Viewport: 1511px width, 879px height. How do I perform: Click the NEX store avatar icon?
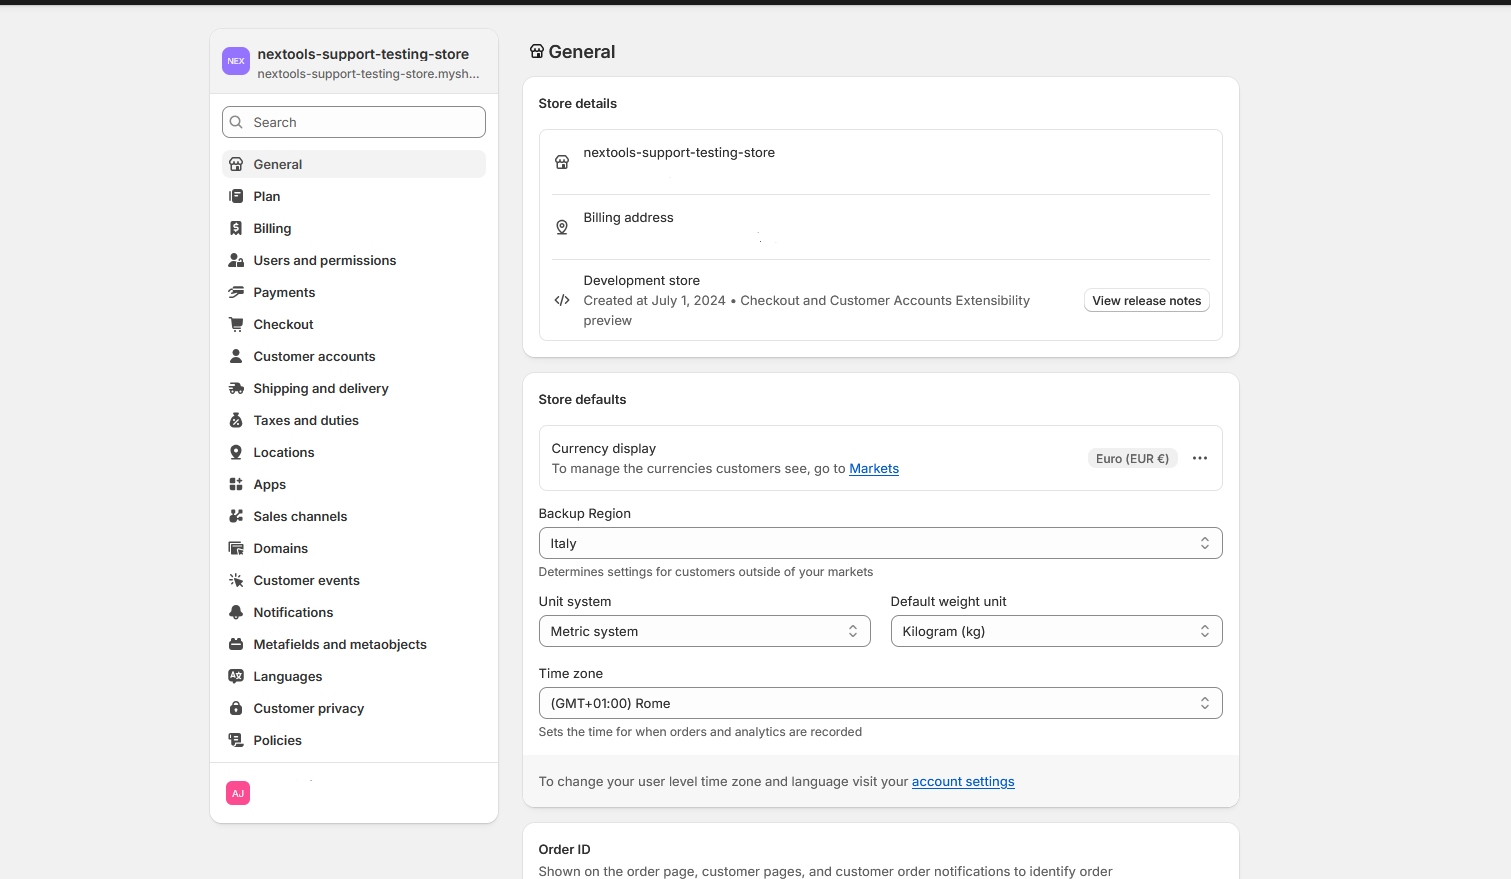tap(236, 61)
